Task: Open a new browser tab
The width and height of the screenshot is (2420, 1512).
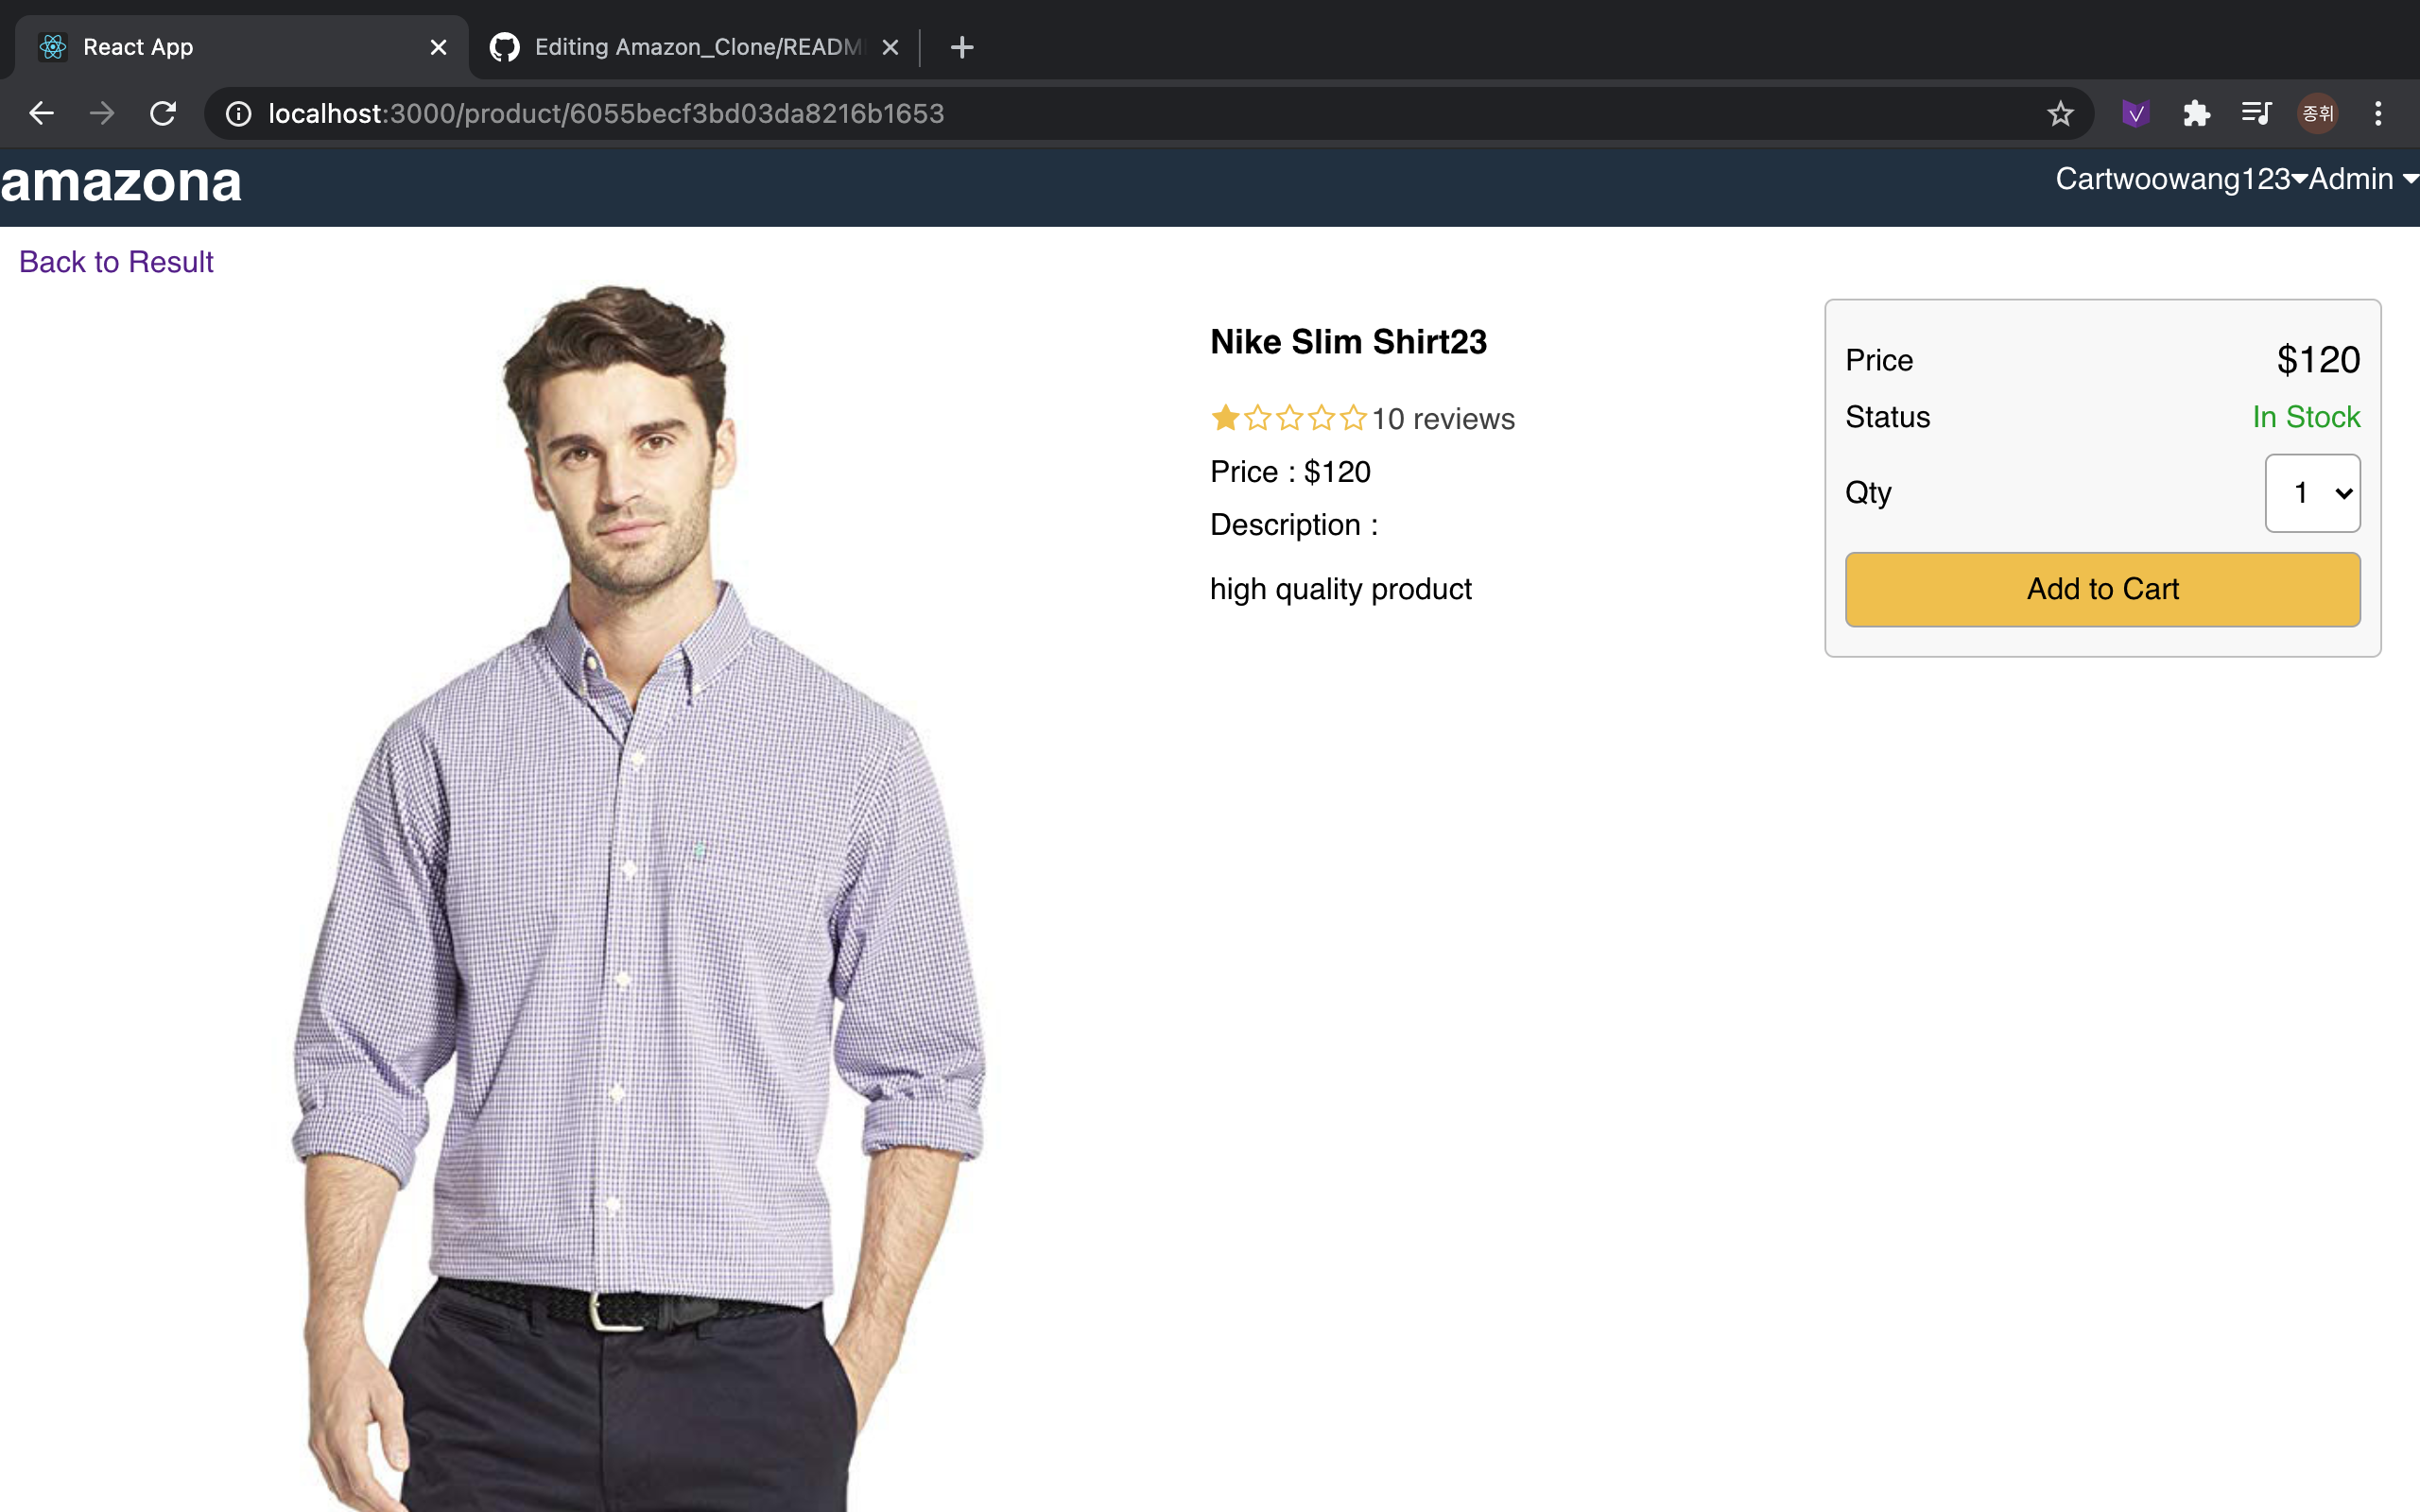Action: [961, 47]
